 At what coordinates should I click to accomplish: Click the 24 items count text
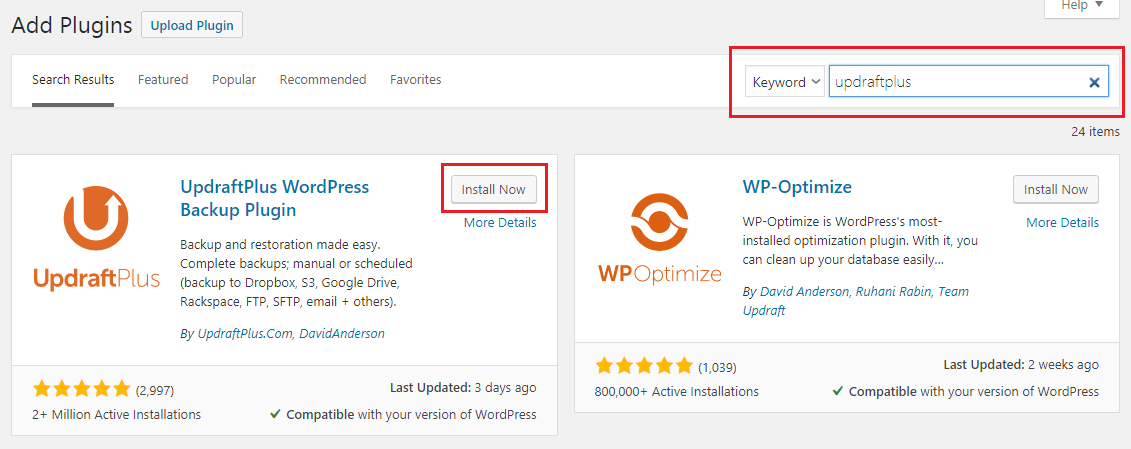tap(1096, 131)
